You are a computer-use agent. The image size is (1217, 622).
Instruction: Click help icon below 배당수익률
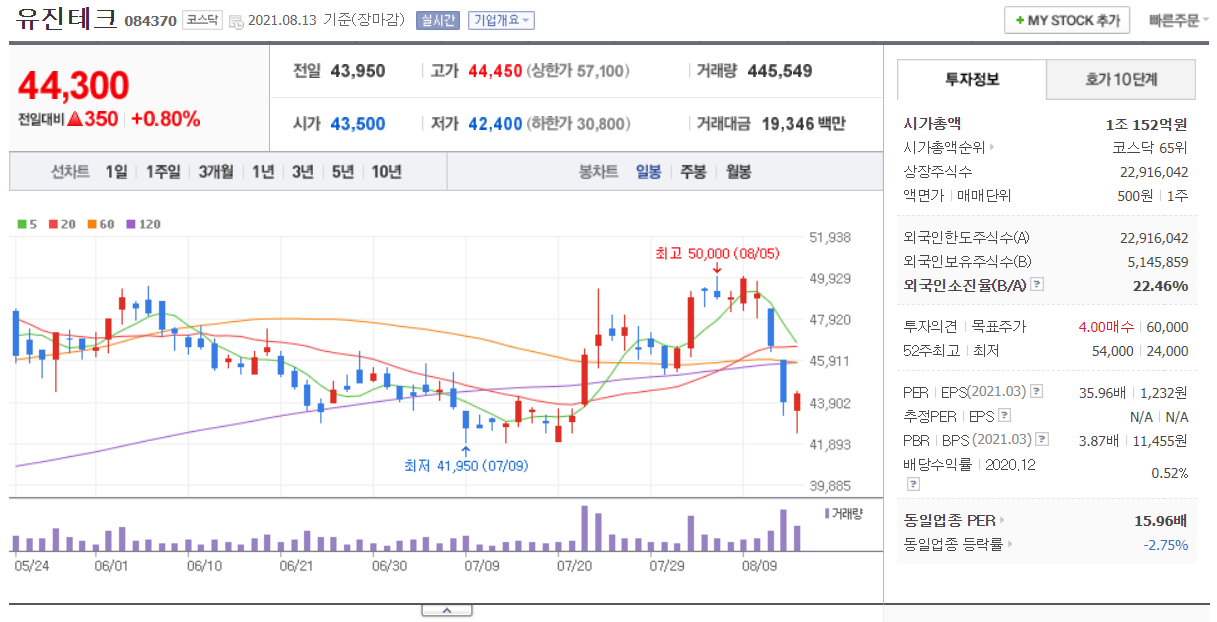[912, 484]
